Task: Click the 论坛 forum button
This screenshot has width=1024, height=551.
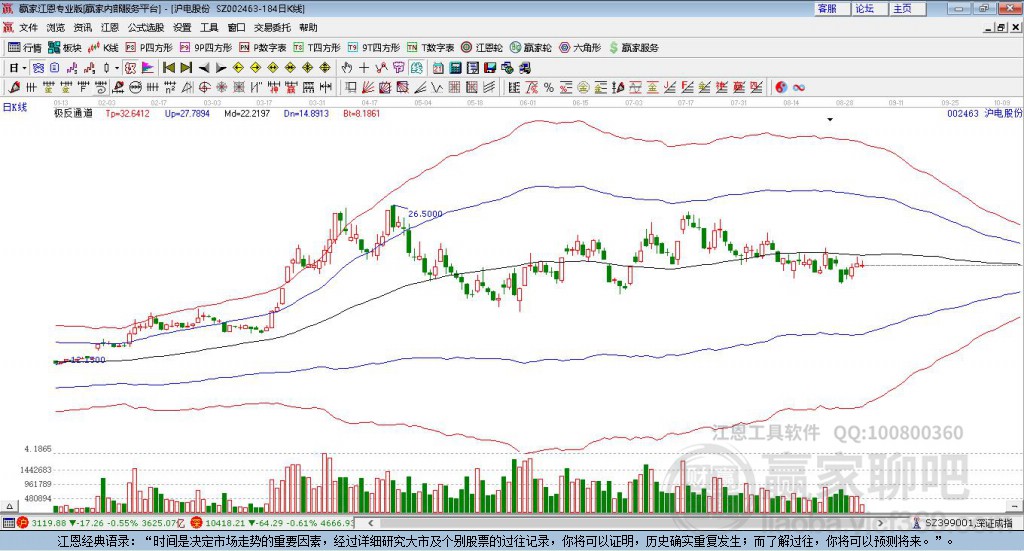Action: point(870,8)
